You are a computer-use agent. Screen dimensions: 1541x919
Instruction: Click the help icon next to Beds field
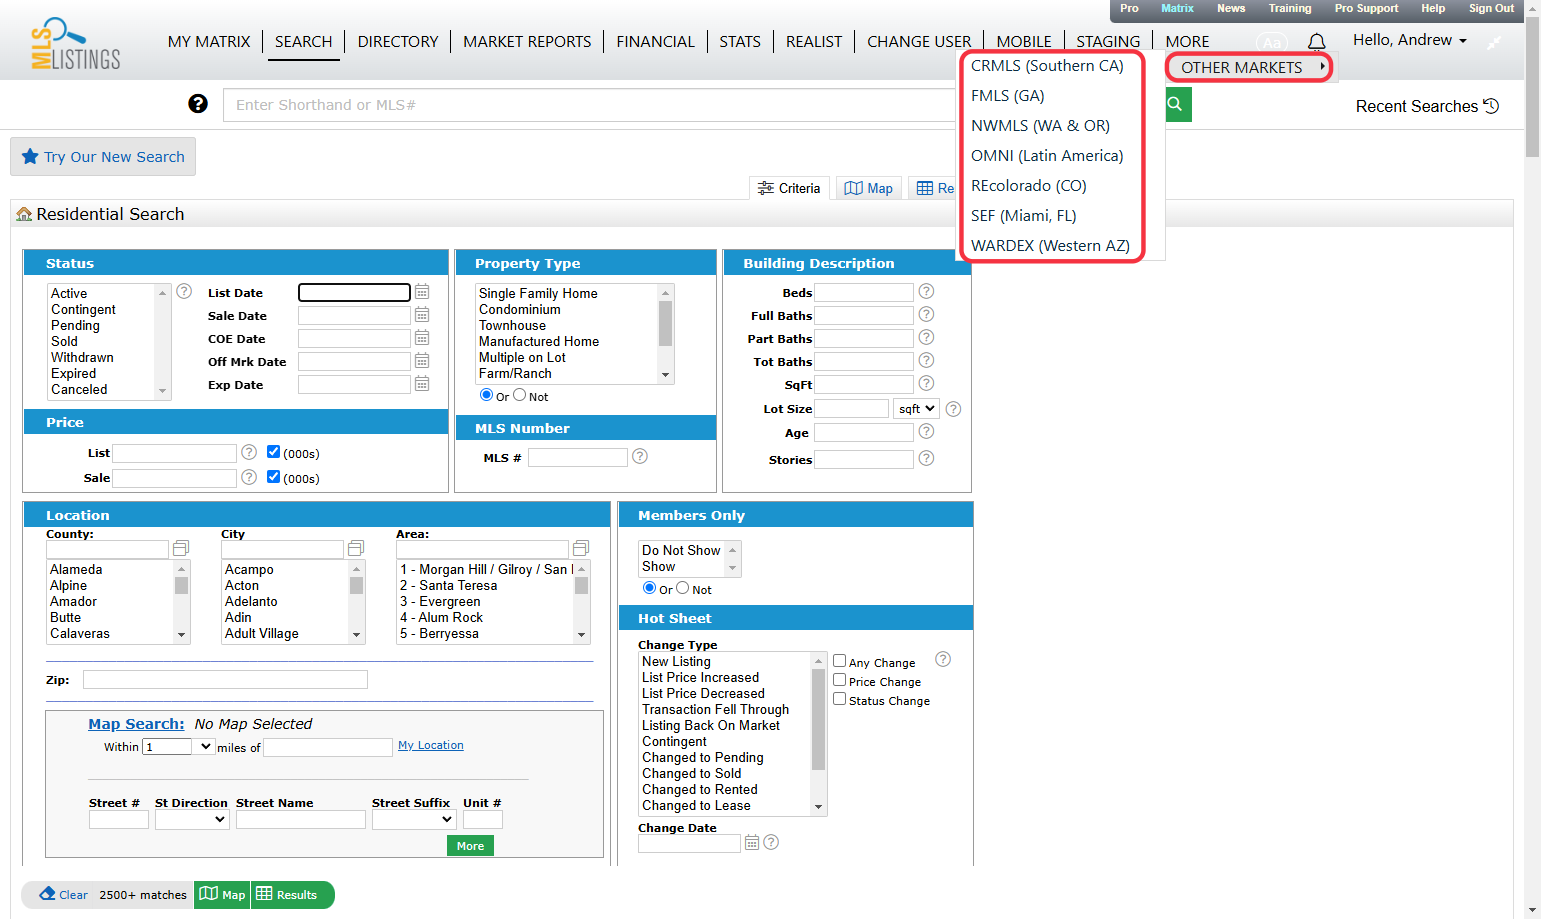[x=926, y=291]
